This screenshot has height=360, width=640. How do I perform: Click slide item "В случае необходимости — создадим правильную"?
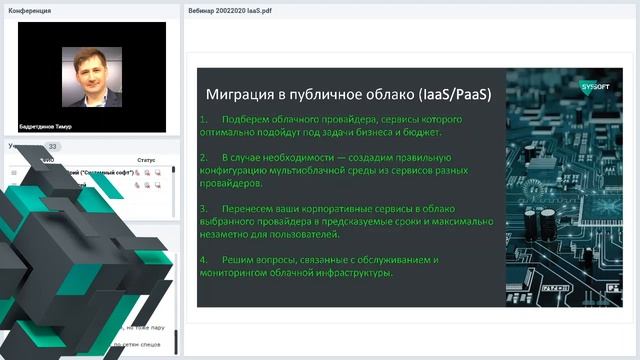point(334,170)
